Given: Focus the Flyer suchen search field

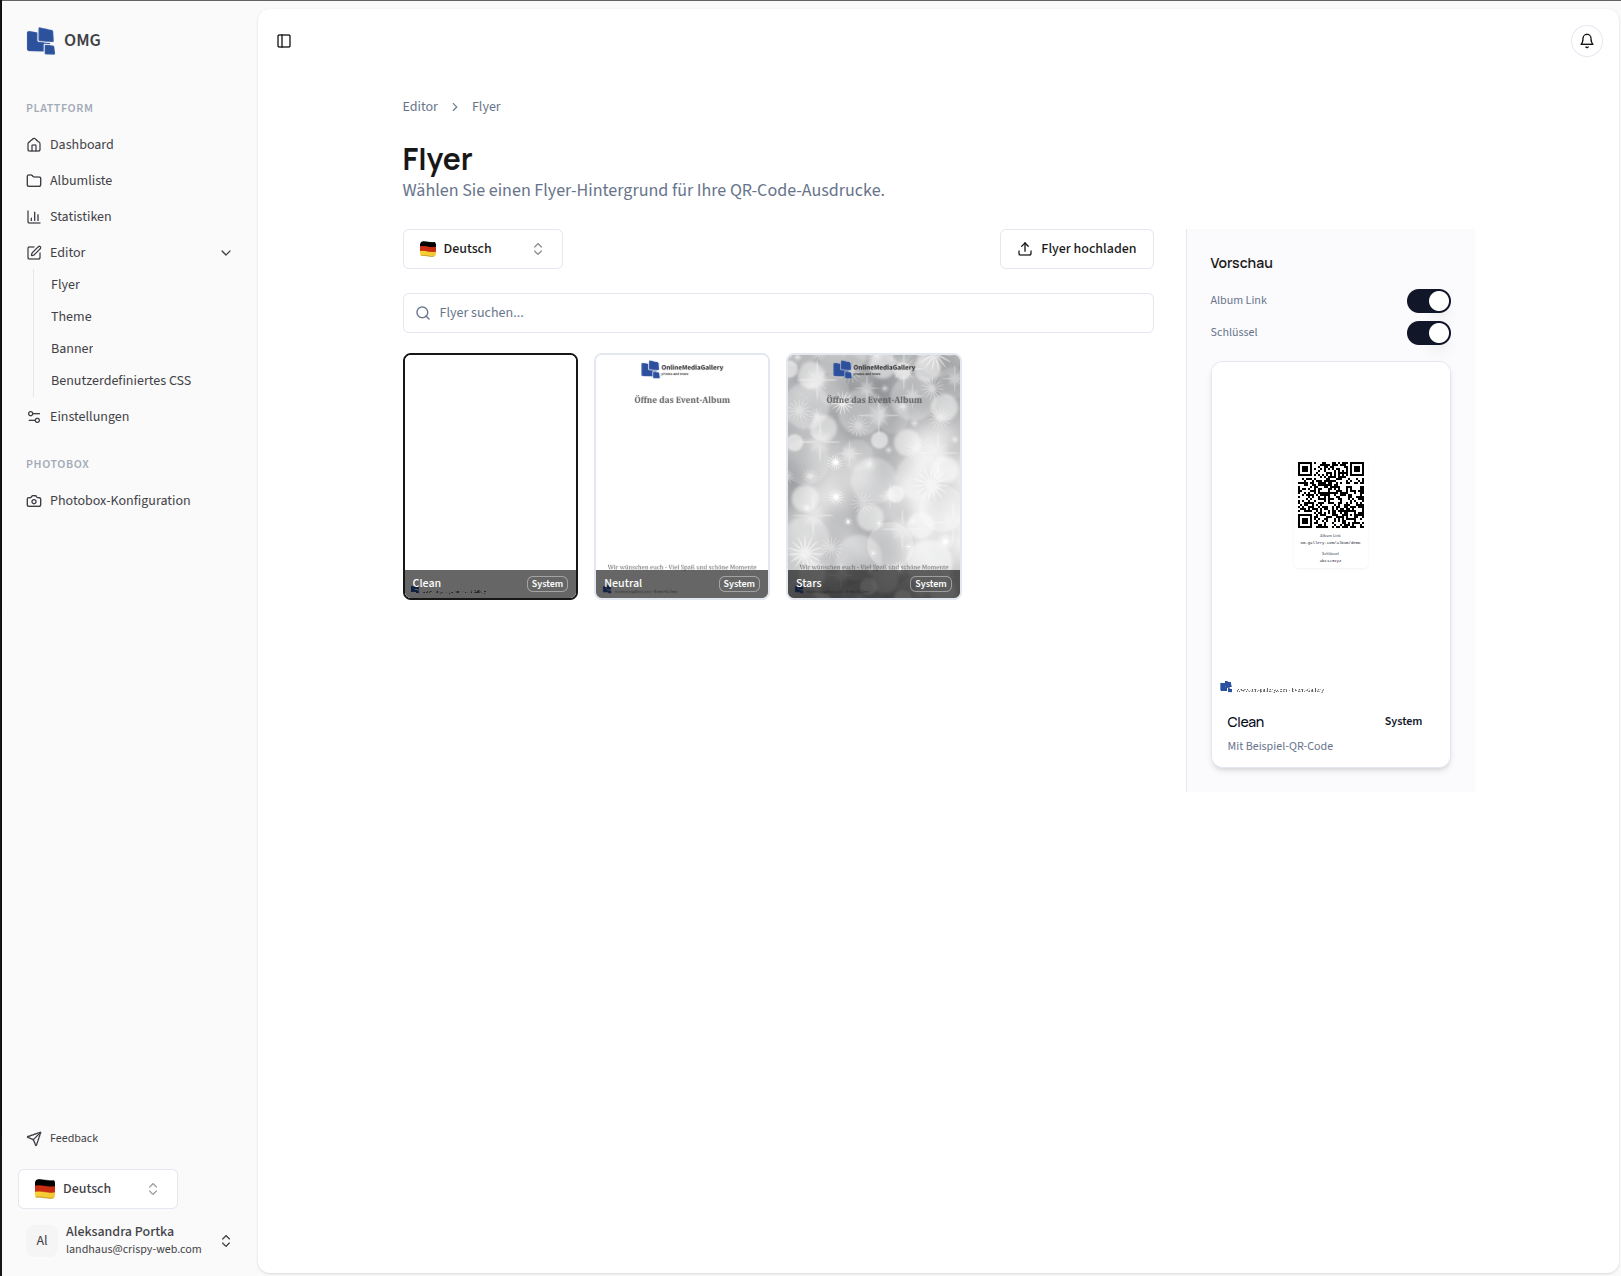Looking at the screenshot, I should 778,313.
